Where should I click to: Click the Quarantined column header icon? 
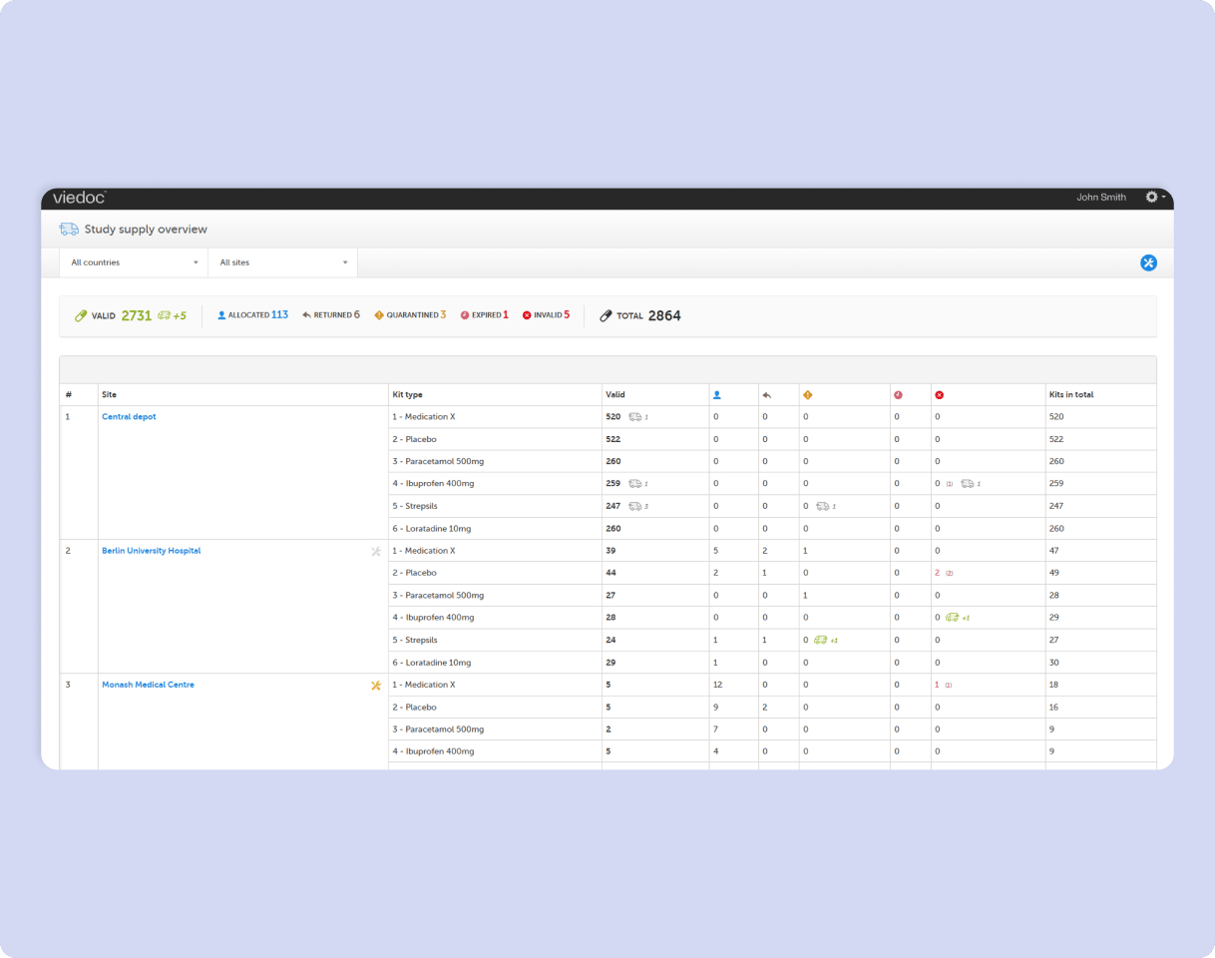(807, 395)
